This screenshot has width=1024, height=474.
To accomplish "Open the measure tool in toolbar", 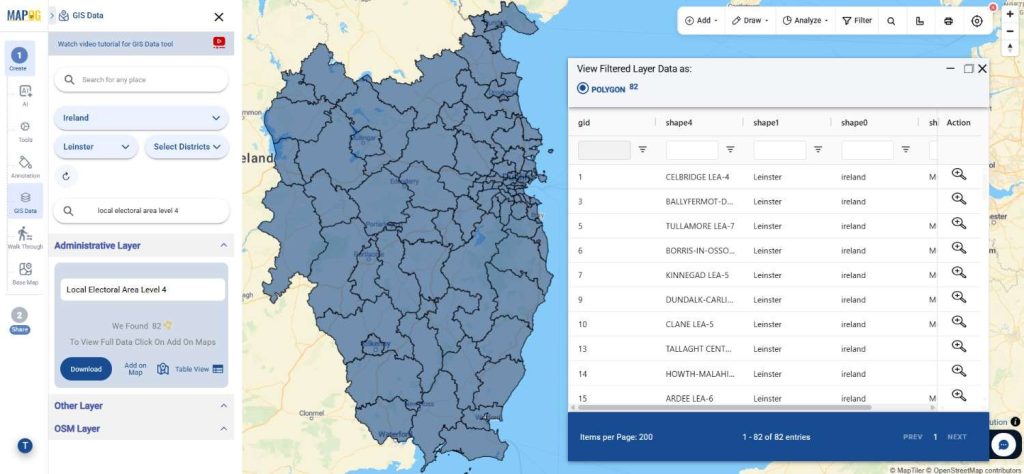I will pos(920,21).
